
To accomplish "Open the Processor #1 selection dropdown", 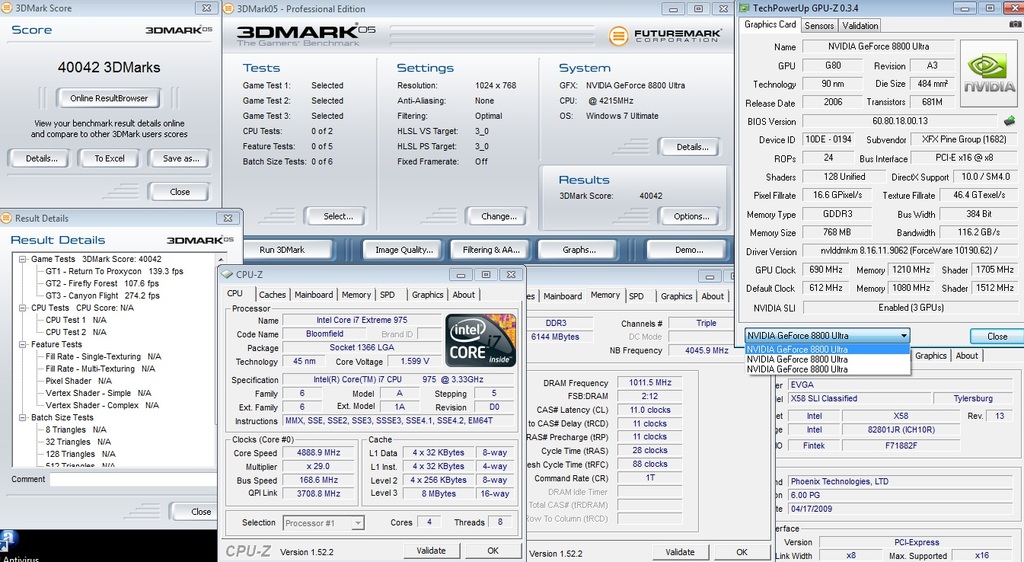I will coord(357,523).
